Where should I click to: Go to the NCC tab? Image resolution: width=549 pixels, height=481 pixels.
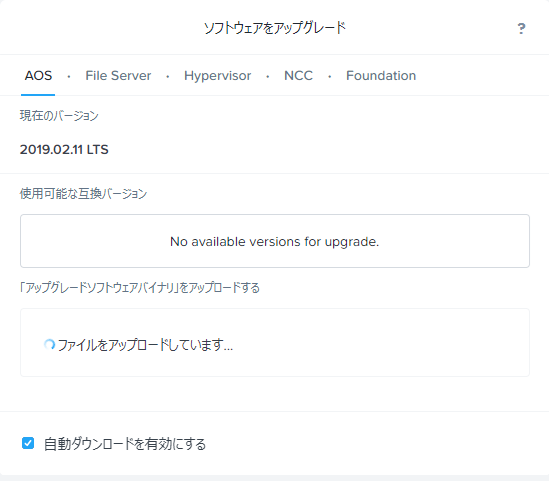(298, 76)
